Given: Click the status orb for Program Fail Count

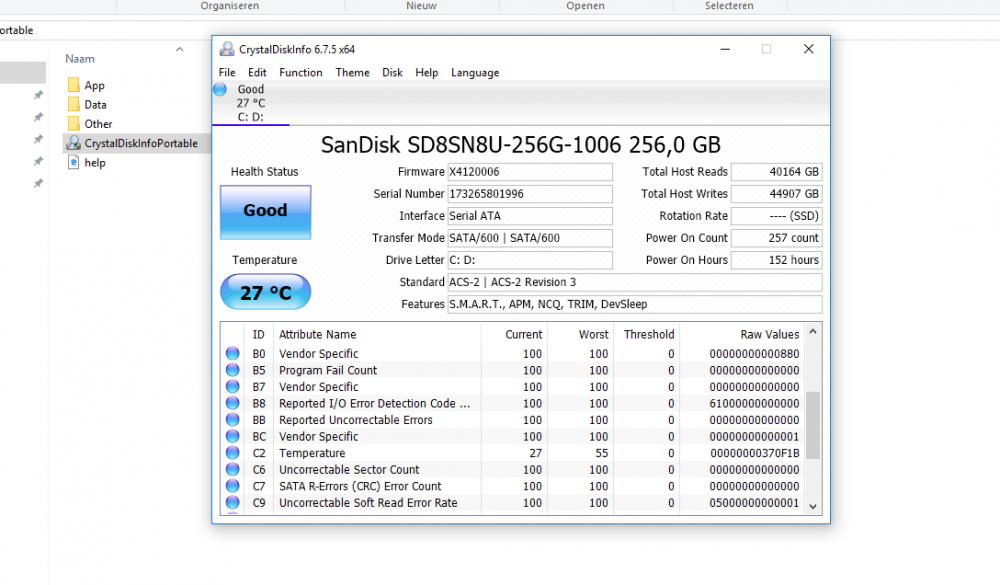Looking at the screenshot, I should 233,370.
